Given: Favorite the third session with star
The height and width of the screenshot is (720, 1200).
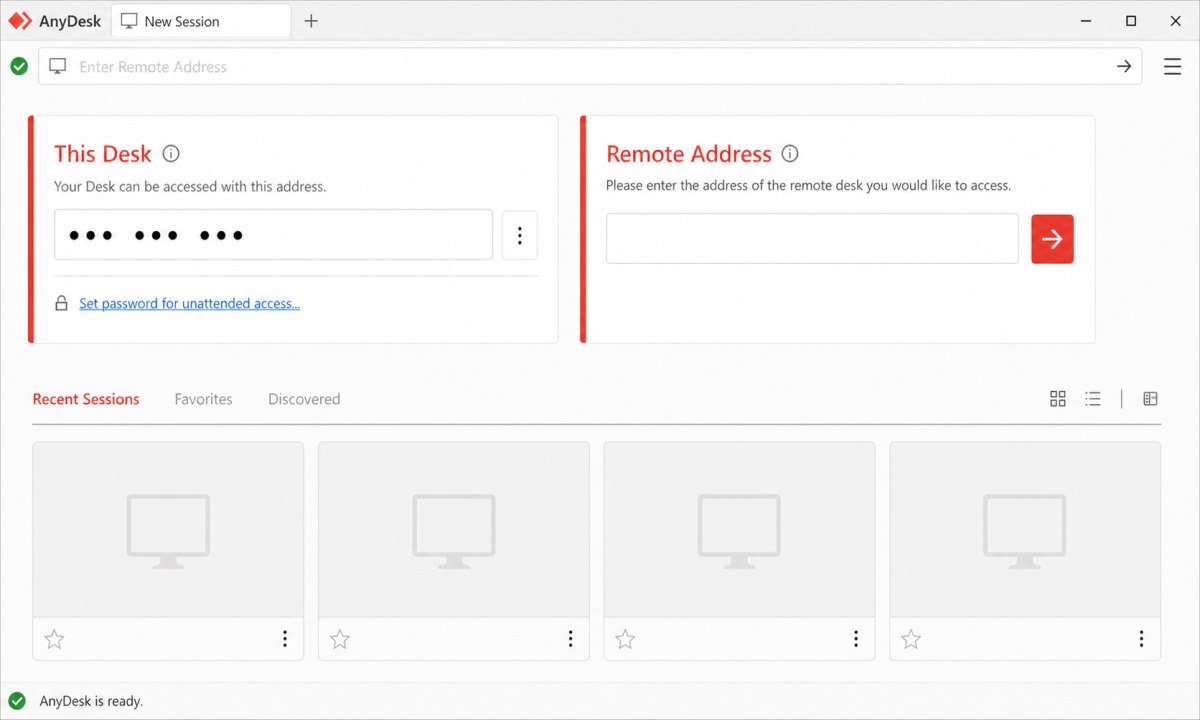Looking at the screenshot, I should [625, 639].
